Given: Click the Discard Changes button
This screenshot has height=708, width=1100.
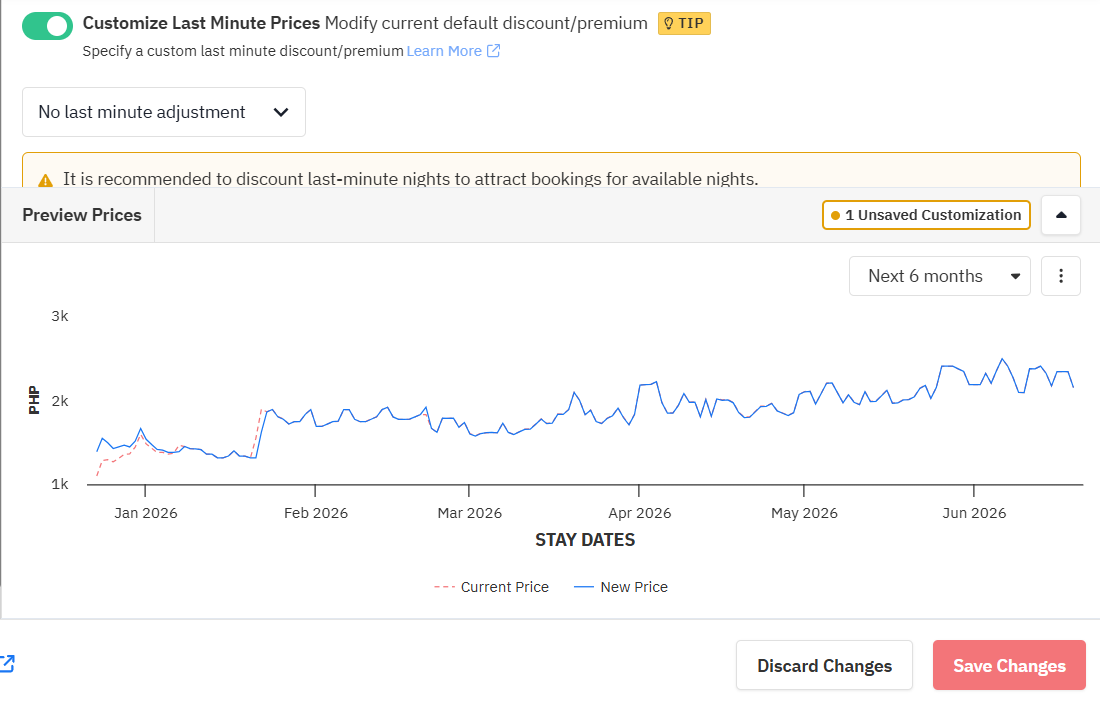Looking at the screenshot, I should pos(824,666).
